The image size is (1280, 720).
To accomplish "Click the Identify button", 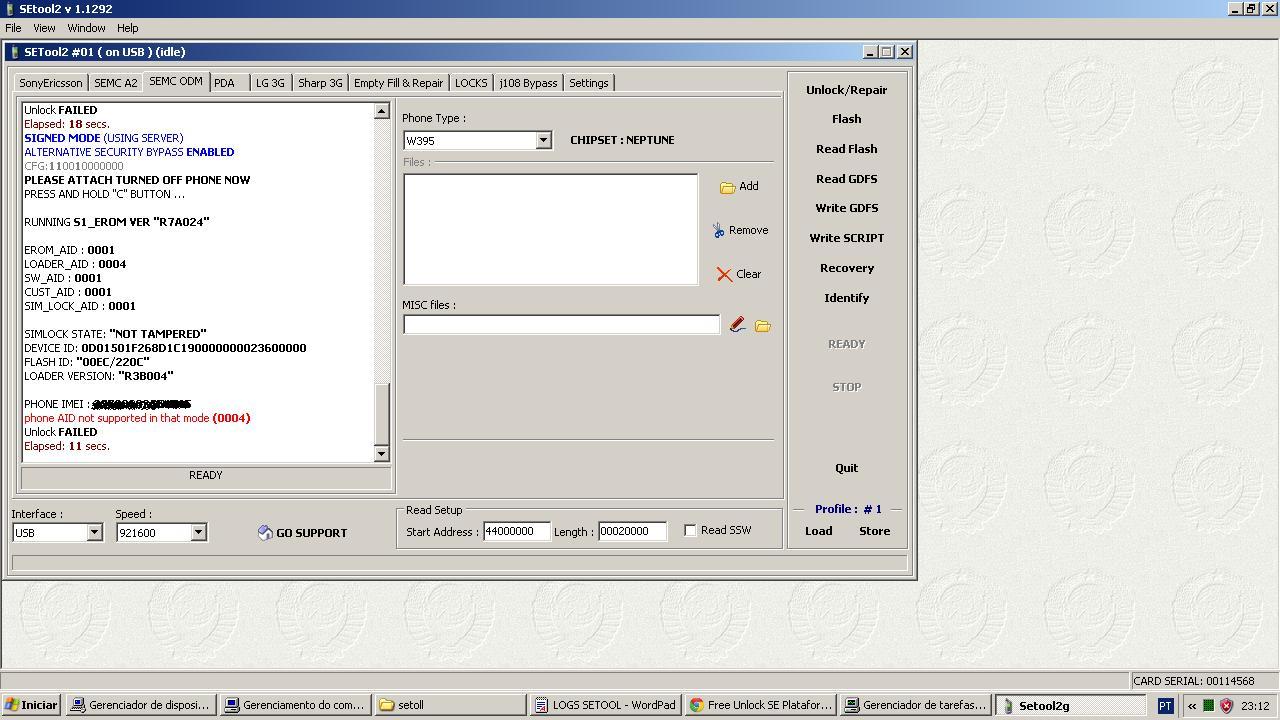I will tap(847, 298).
